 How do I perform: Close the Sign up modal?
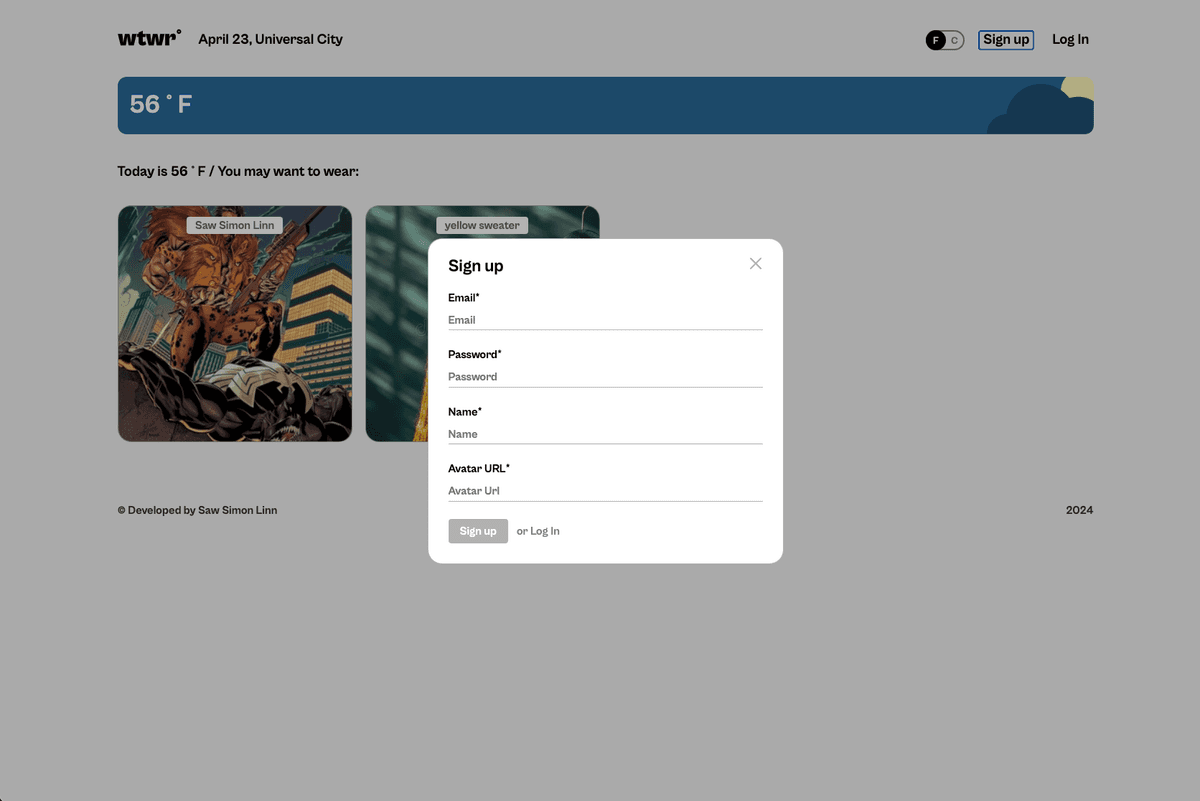[755, 263]
